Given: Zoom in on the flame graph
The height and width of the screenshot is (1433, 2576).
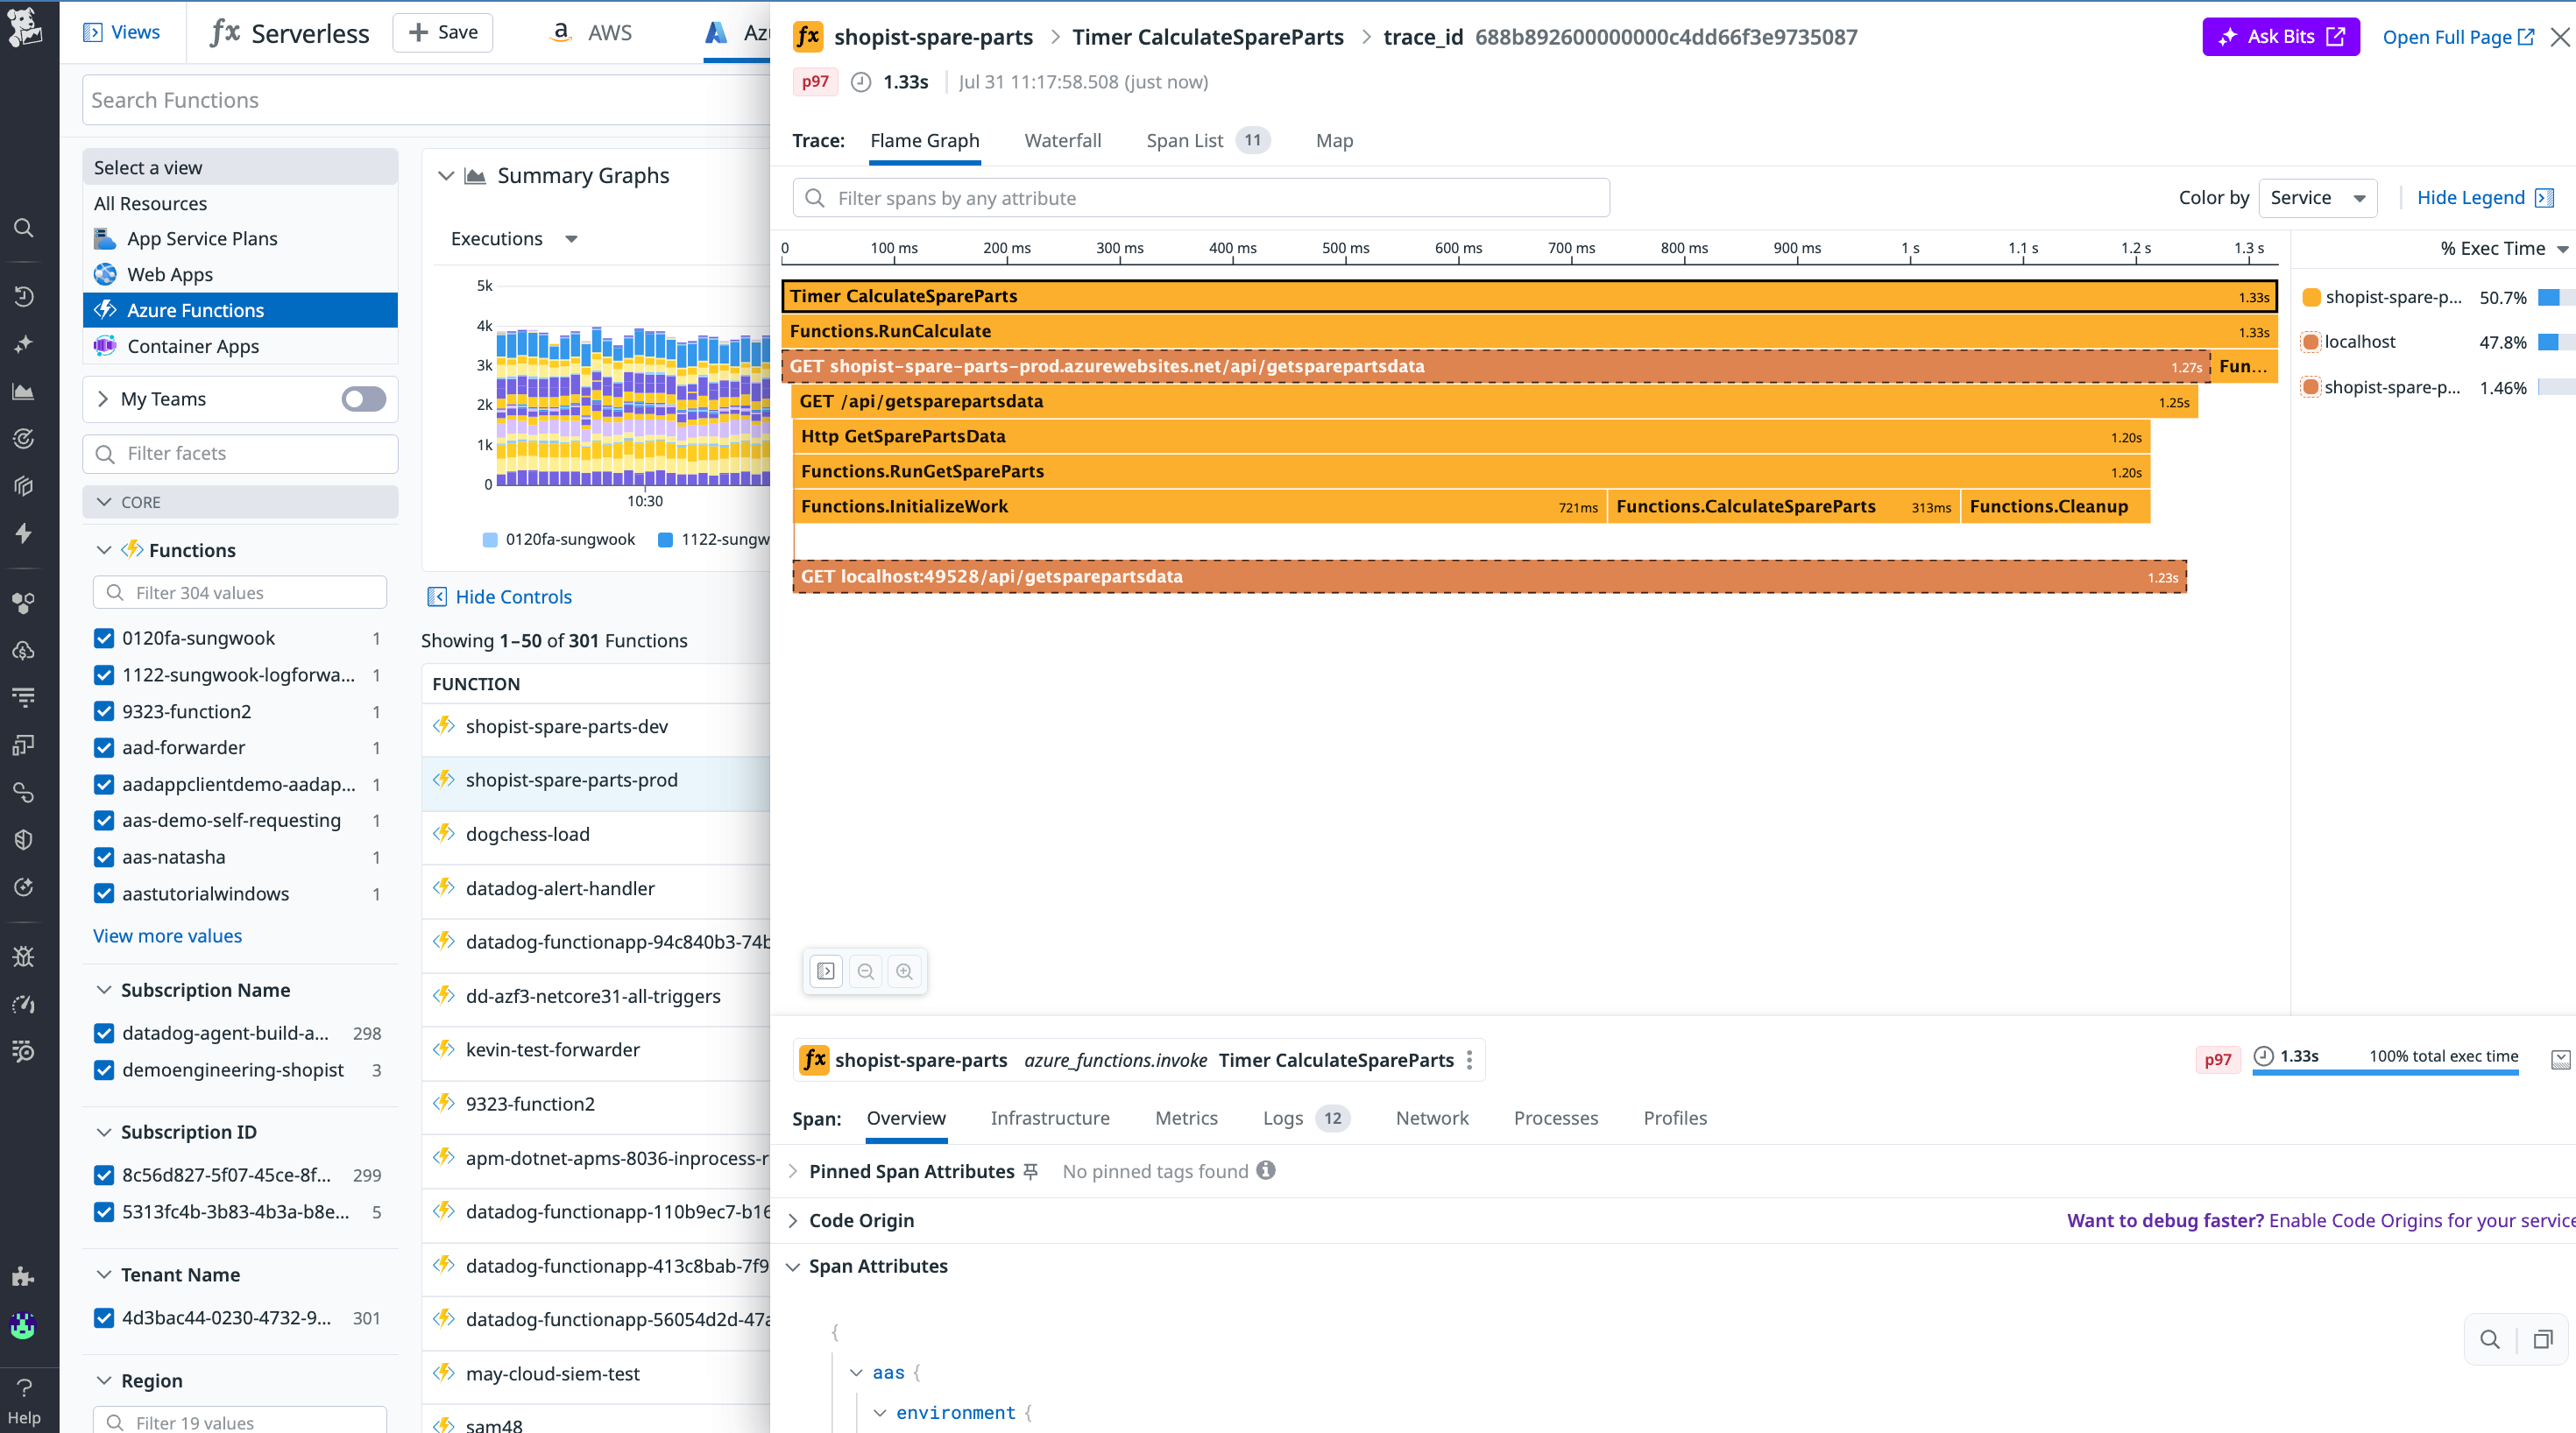Looking at the screenshot, I should (x=905, y=971).
